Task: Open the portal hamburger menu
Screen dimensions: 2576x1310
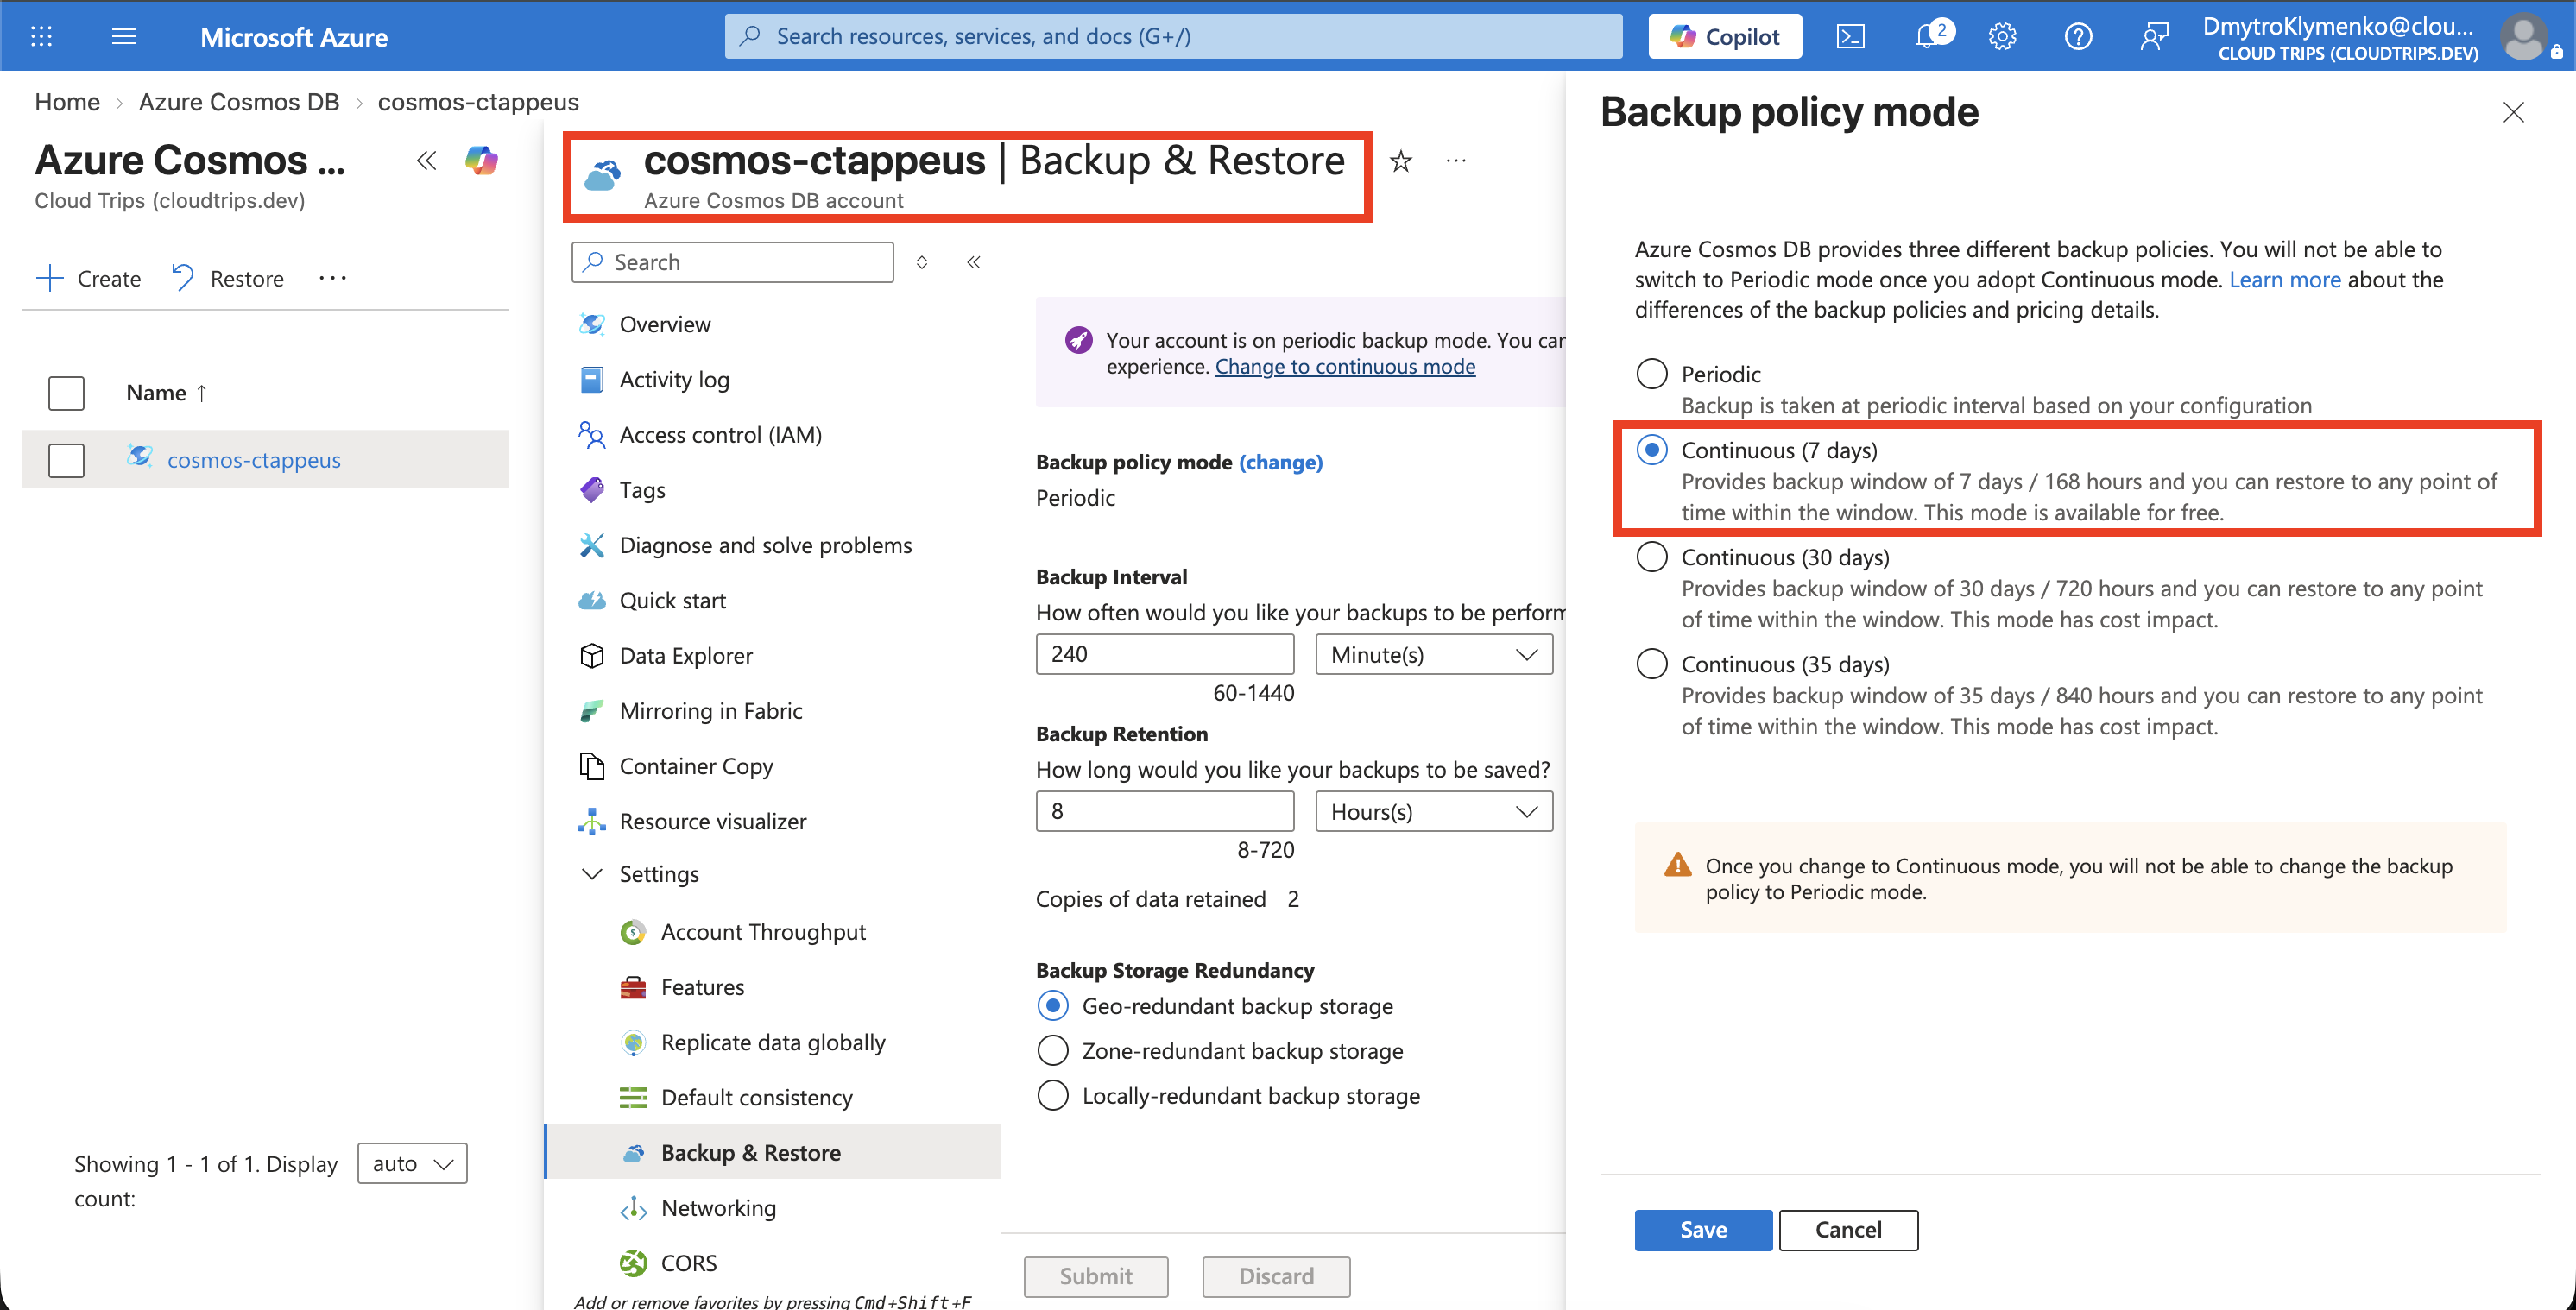Action: pyautogui.click(x=124, y=37)
